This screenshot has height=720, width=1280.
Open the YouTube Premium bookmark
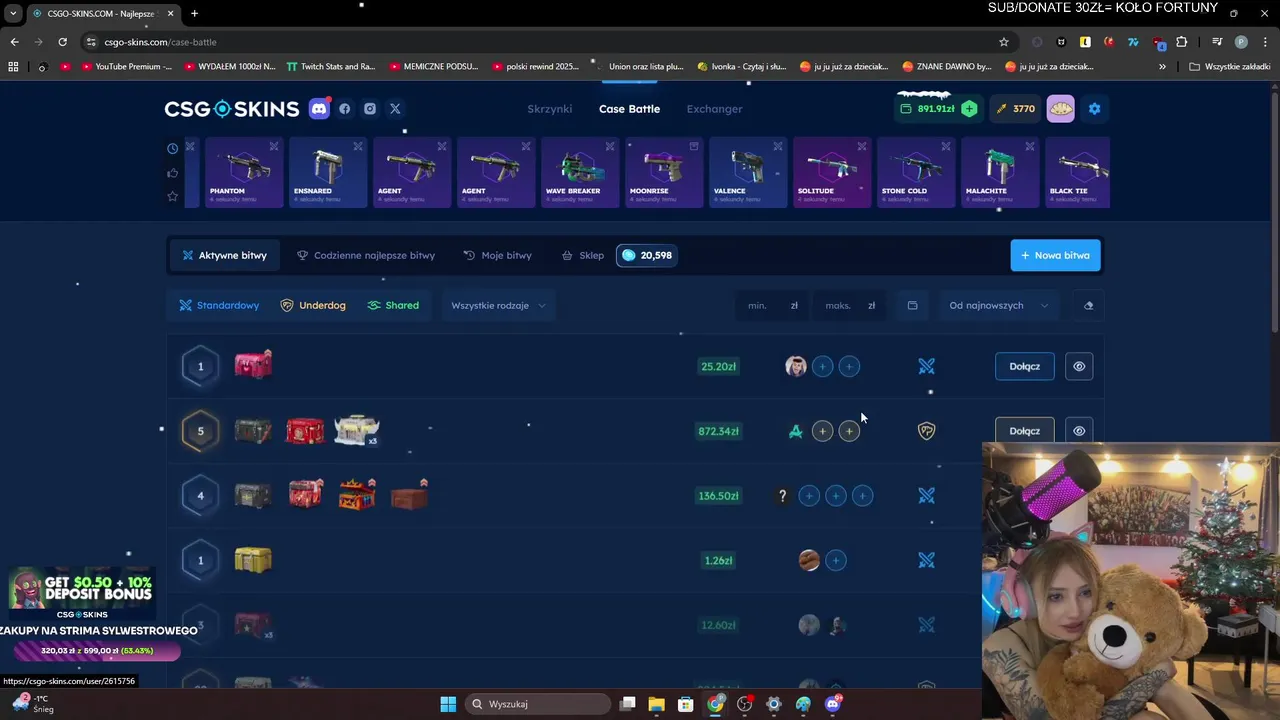pyautogui.click(x=125, y=67)
